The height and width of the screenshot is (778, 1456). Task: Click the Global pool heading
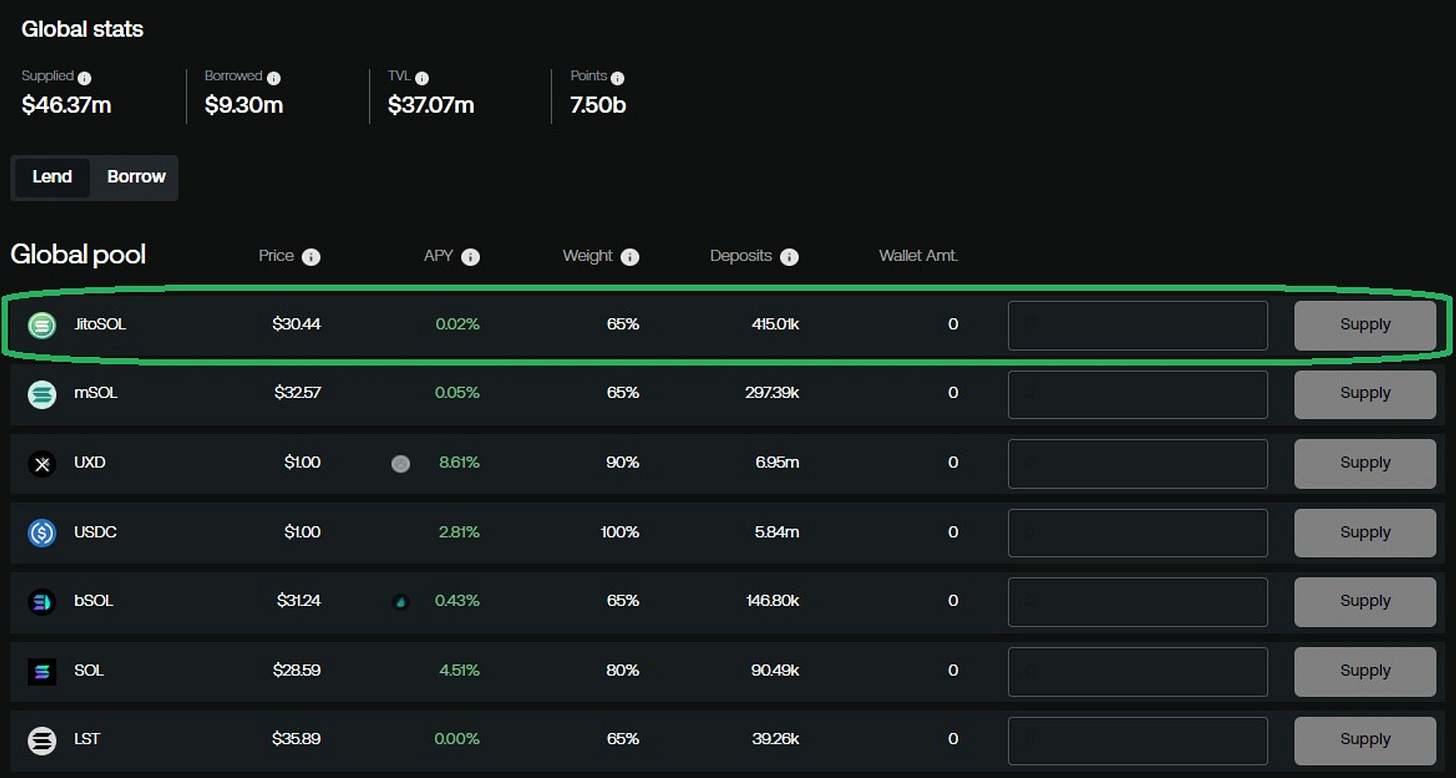pos(78,255)
